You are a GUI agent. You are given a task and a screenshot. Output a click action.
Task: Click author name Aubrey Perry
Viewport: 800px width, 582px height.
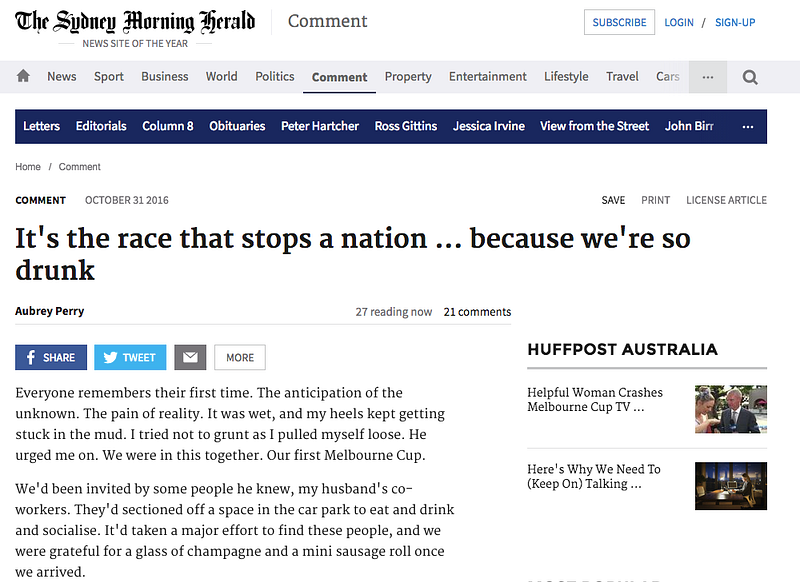click(49, 311)
